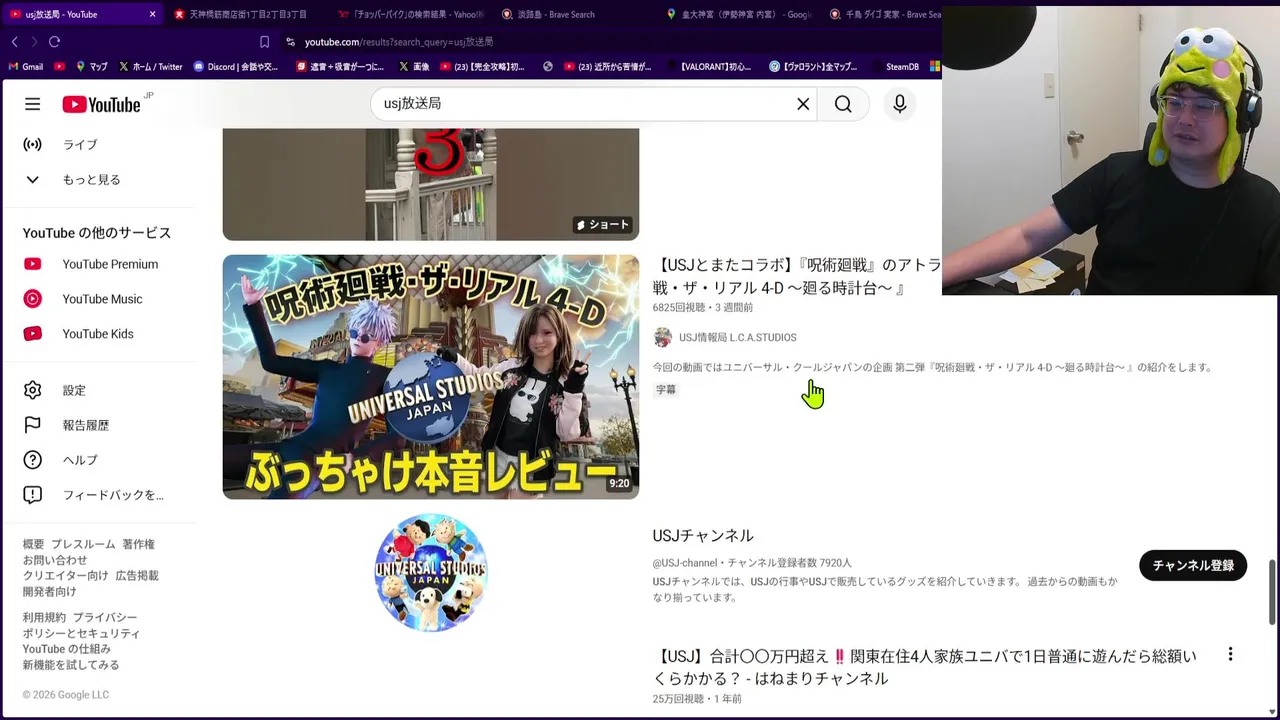
Task: Open 開発者向け footer link
Action: 50,591
